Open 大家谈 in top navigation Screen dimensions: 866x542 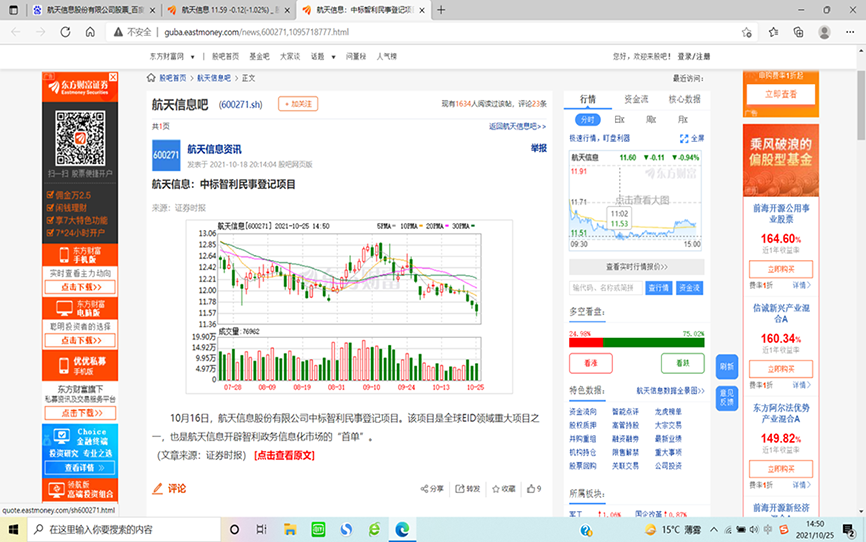pyautogui.click(x=289, y=57)
